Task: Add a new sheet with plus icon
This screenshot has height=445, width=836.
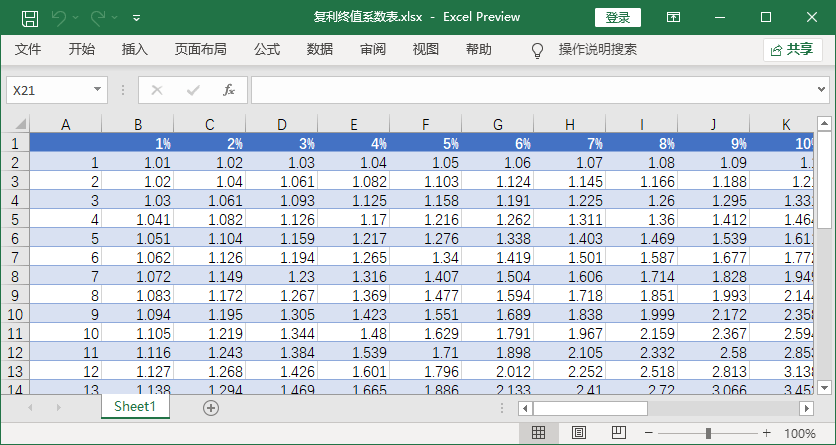Action: 211,407
